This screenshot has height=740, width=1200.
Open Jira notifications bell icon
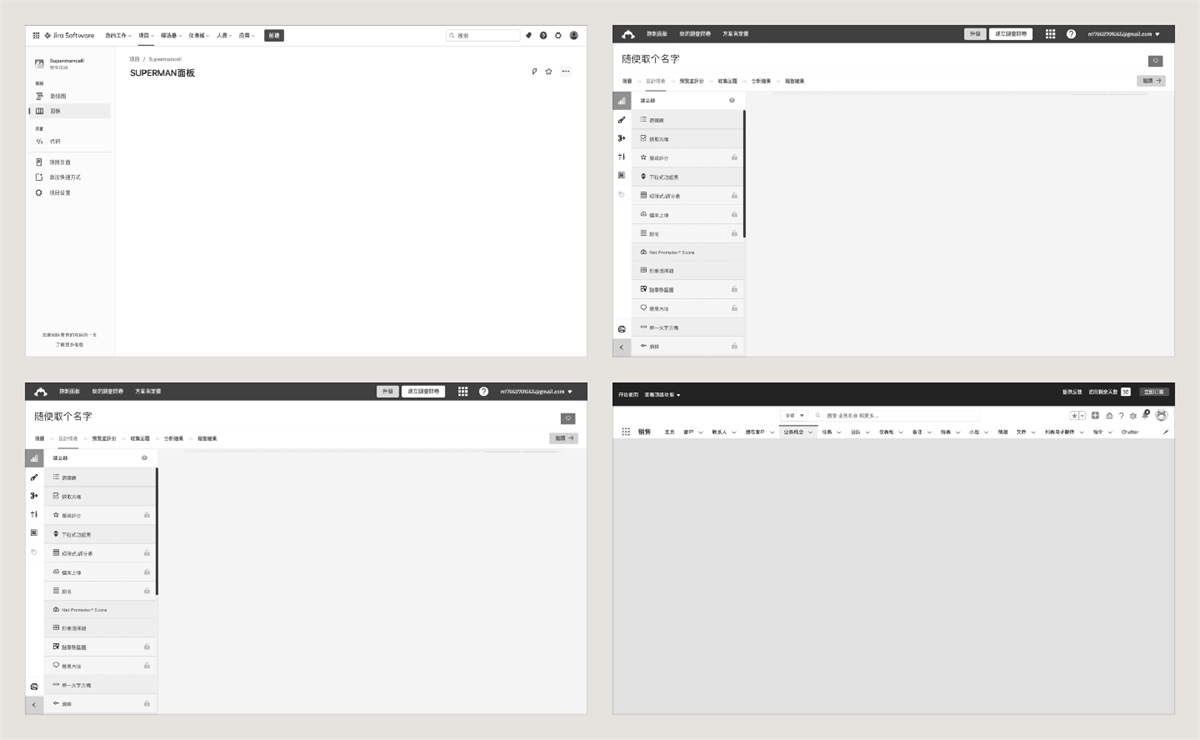tap(528, 35)
